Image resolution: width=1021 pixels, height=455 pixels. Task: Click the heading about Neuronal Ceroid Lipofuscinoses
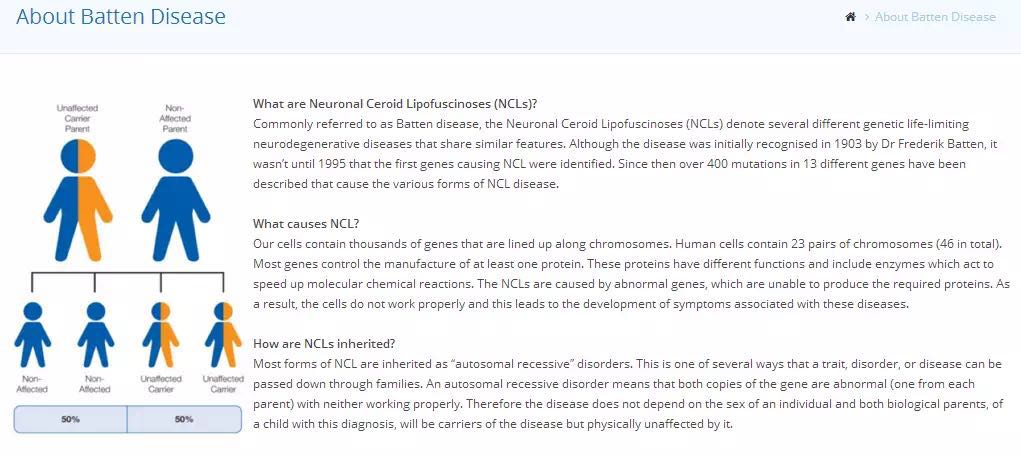click(x=395, y=103)
